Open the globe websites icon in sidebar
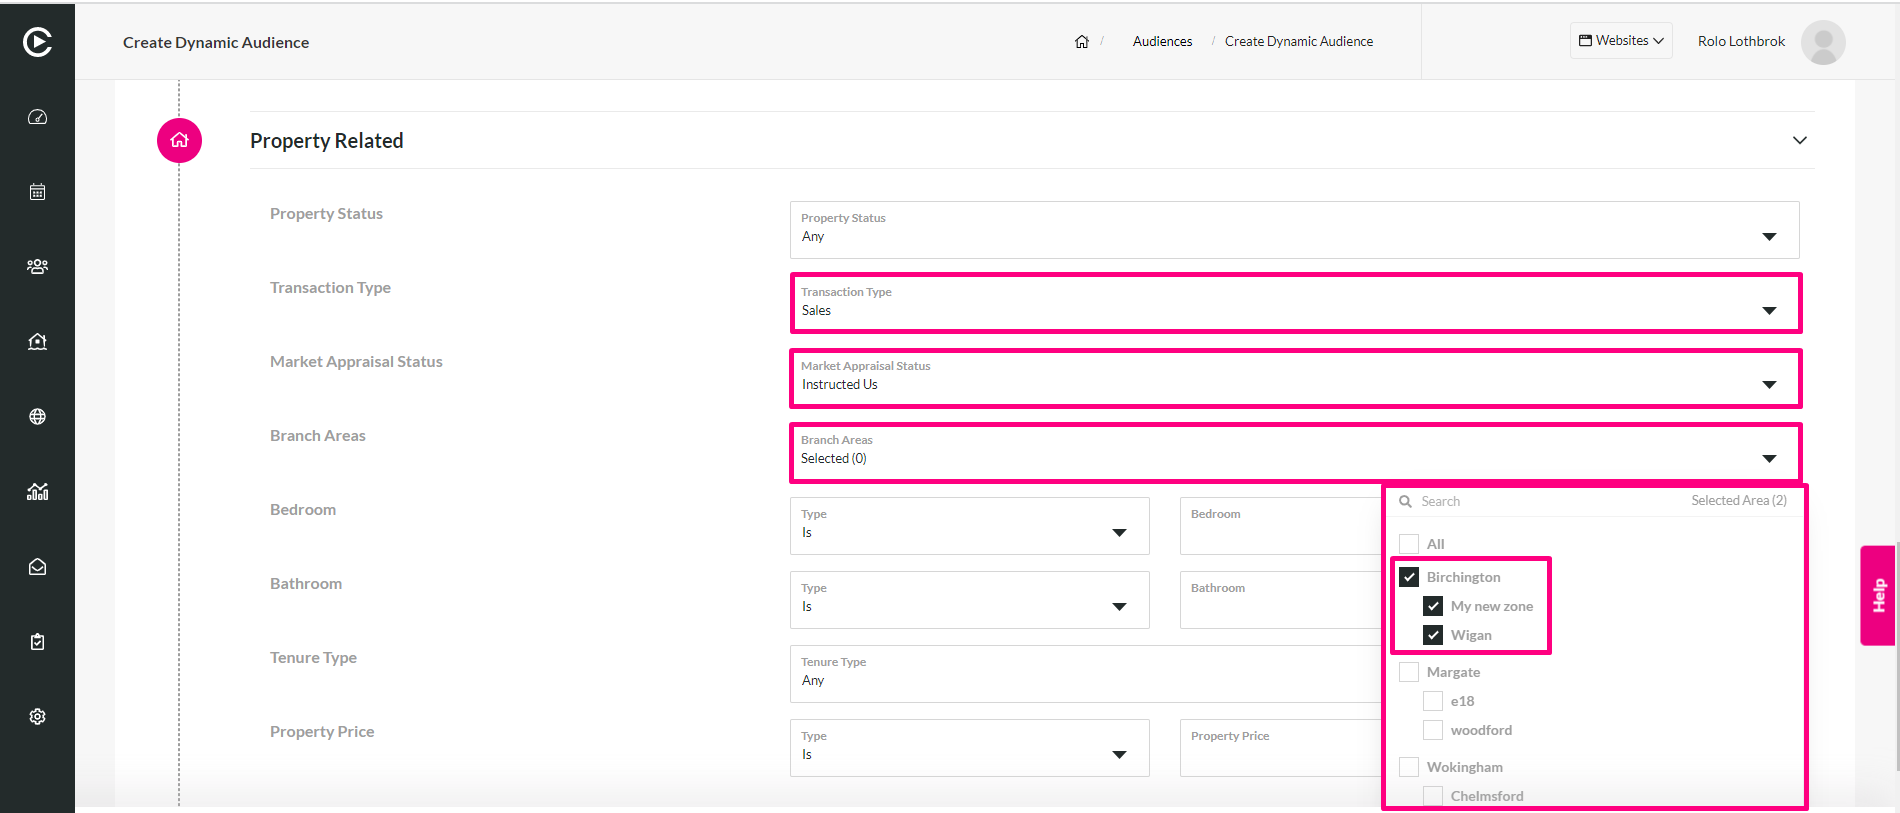The image size is (1900, 813). (37, 417)
